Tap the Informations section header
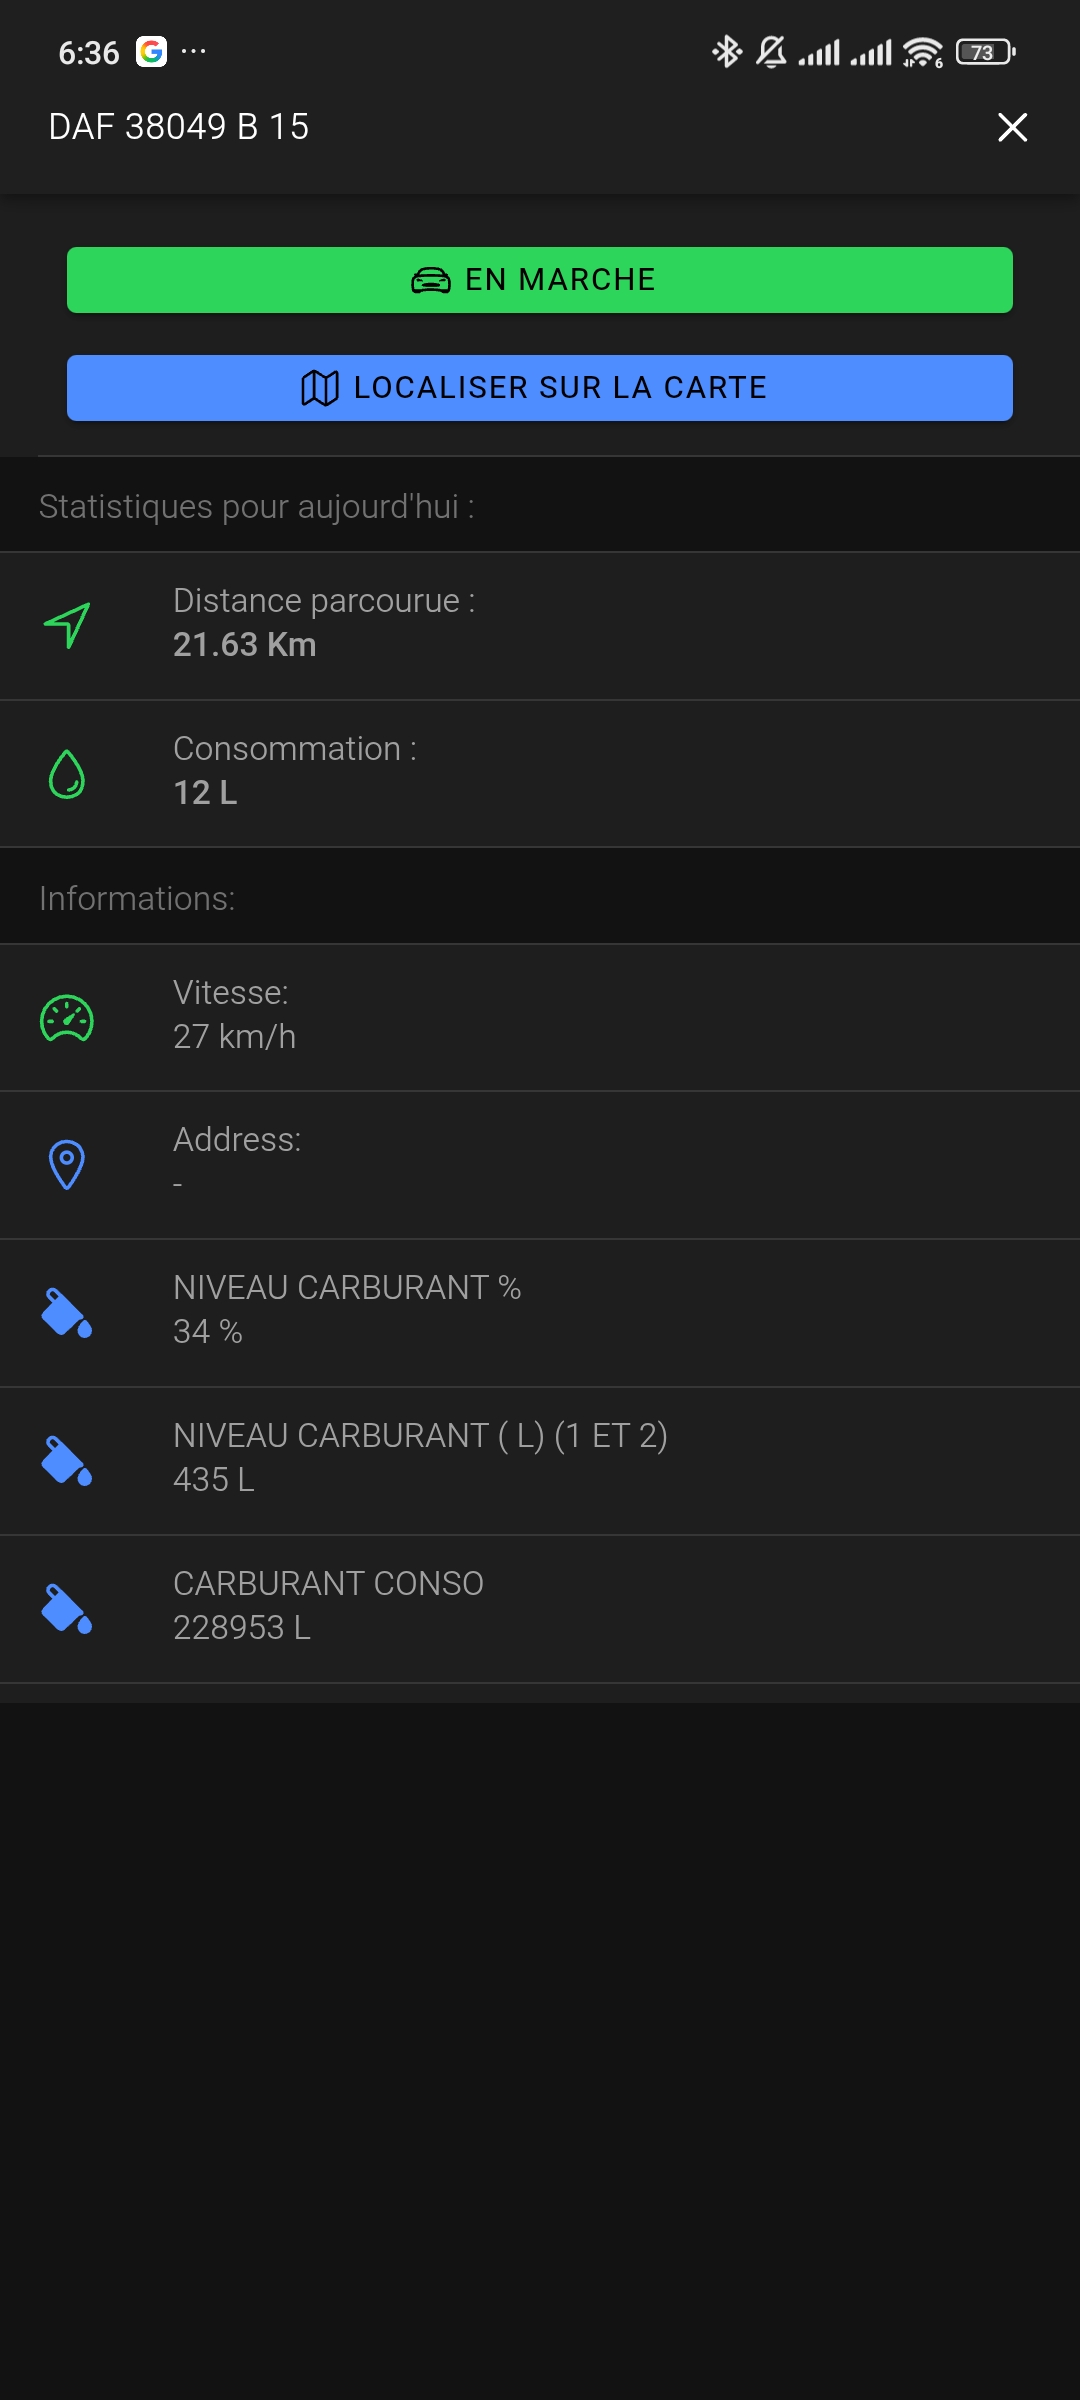 coord(137,899)
